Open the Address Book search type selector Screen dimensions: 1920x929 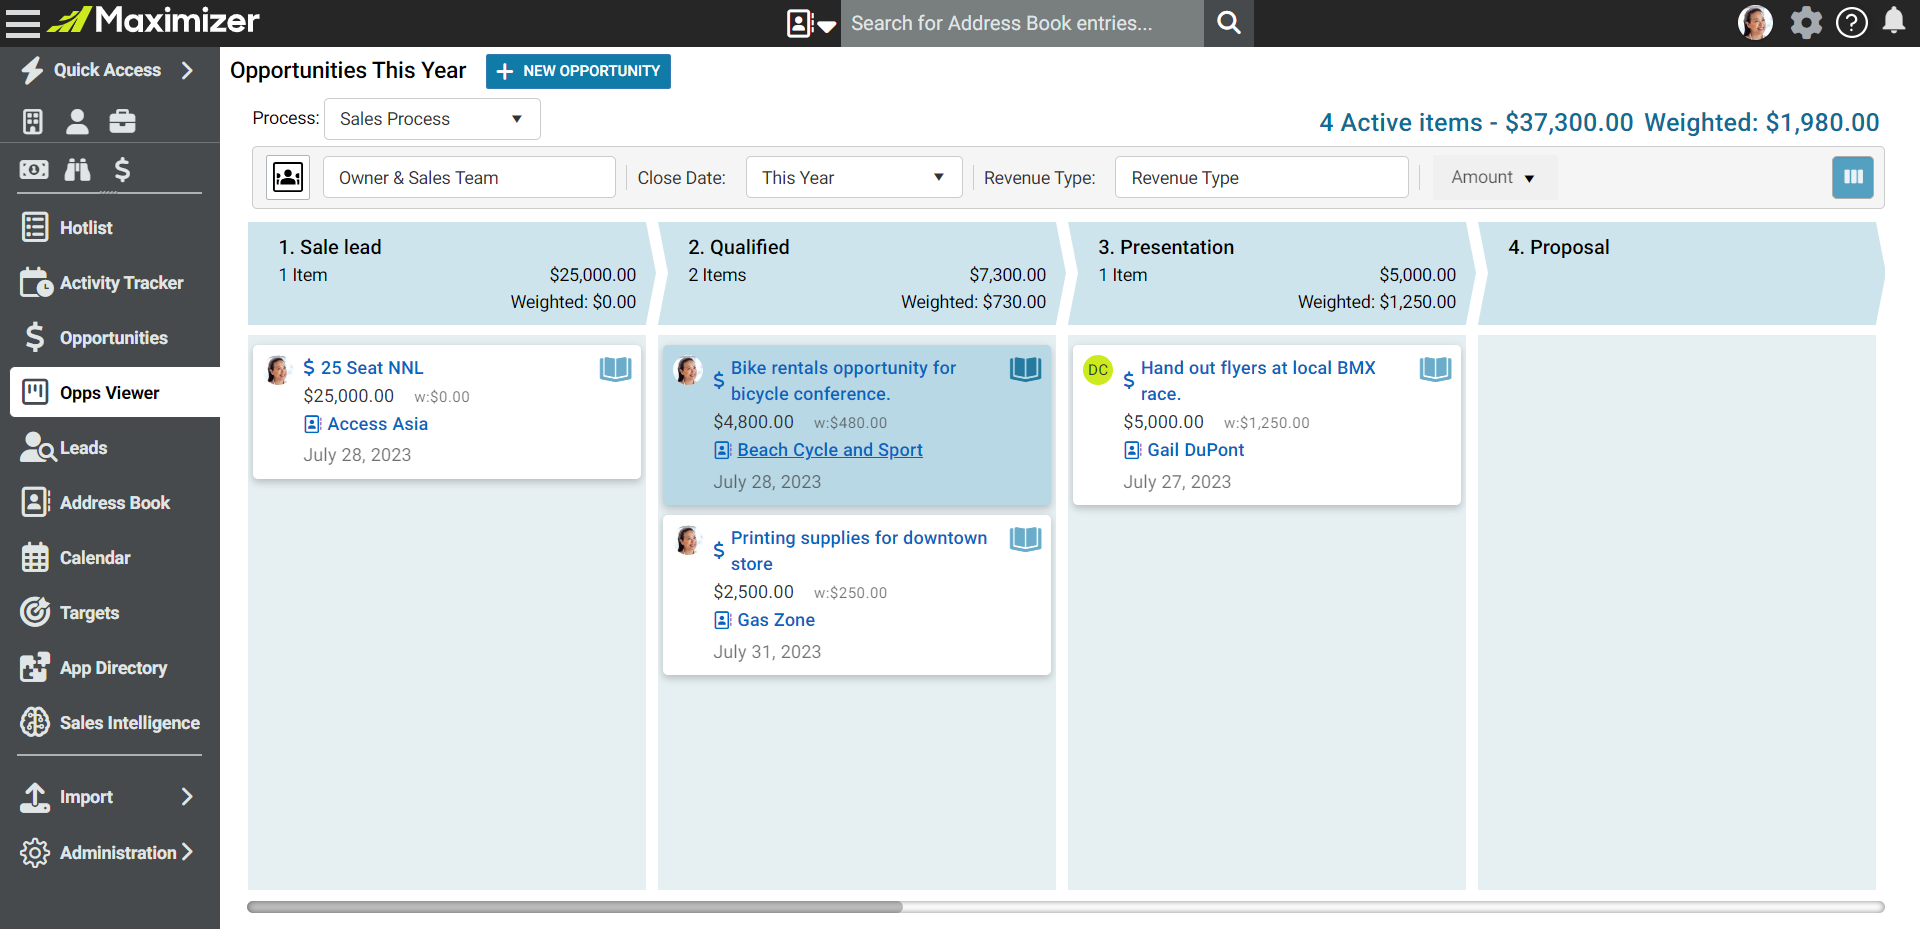point(811,23)
